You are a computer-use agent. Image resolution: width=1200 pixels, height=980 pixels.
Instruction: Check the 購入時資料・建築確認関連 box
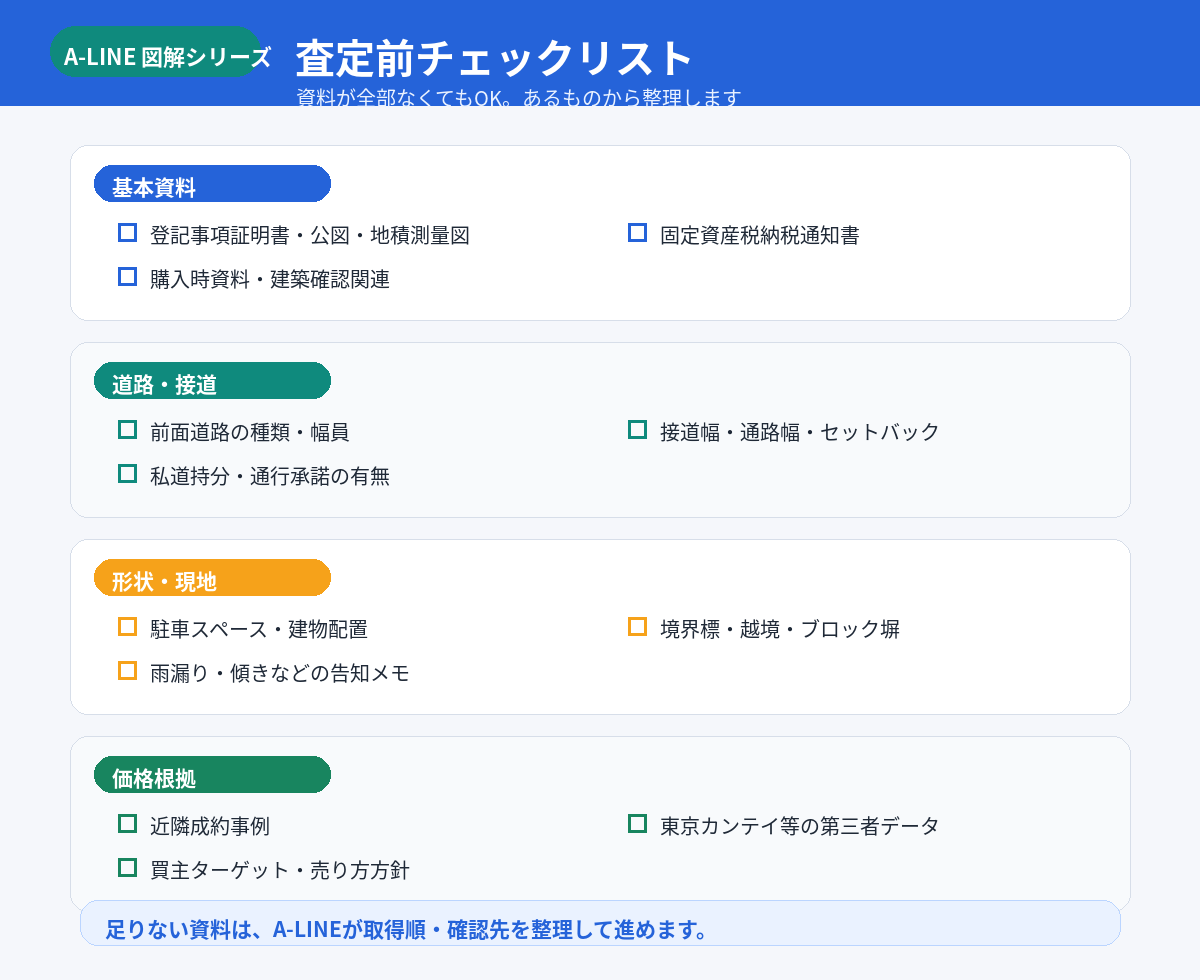click(x=127, y=276)
